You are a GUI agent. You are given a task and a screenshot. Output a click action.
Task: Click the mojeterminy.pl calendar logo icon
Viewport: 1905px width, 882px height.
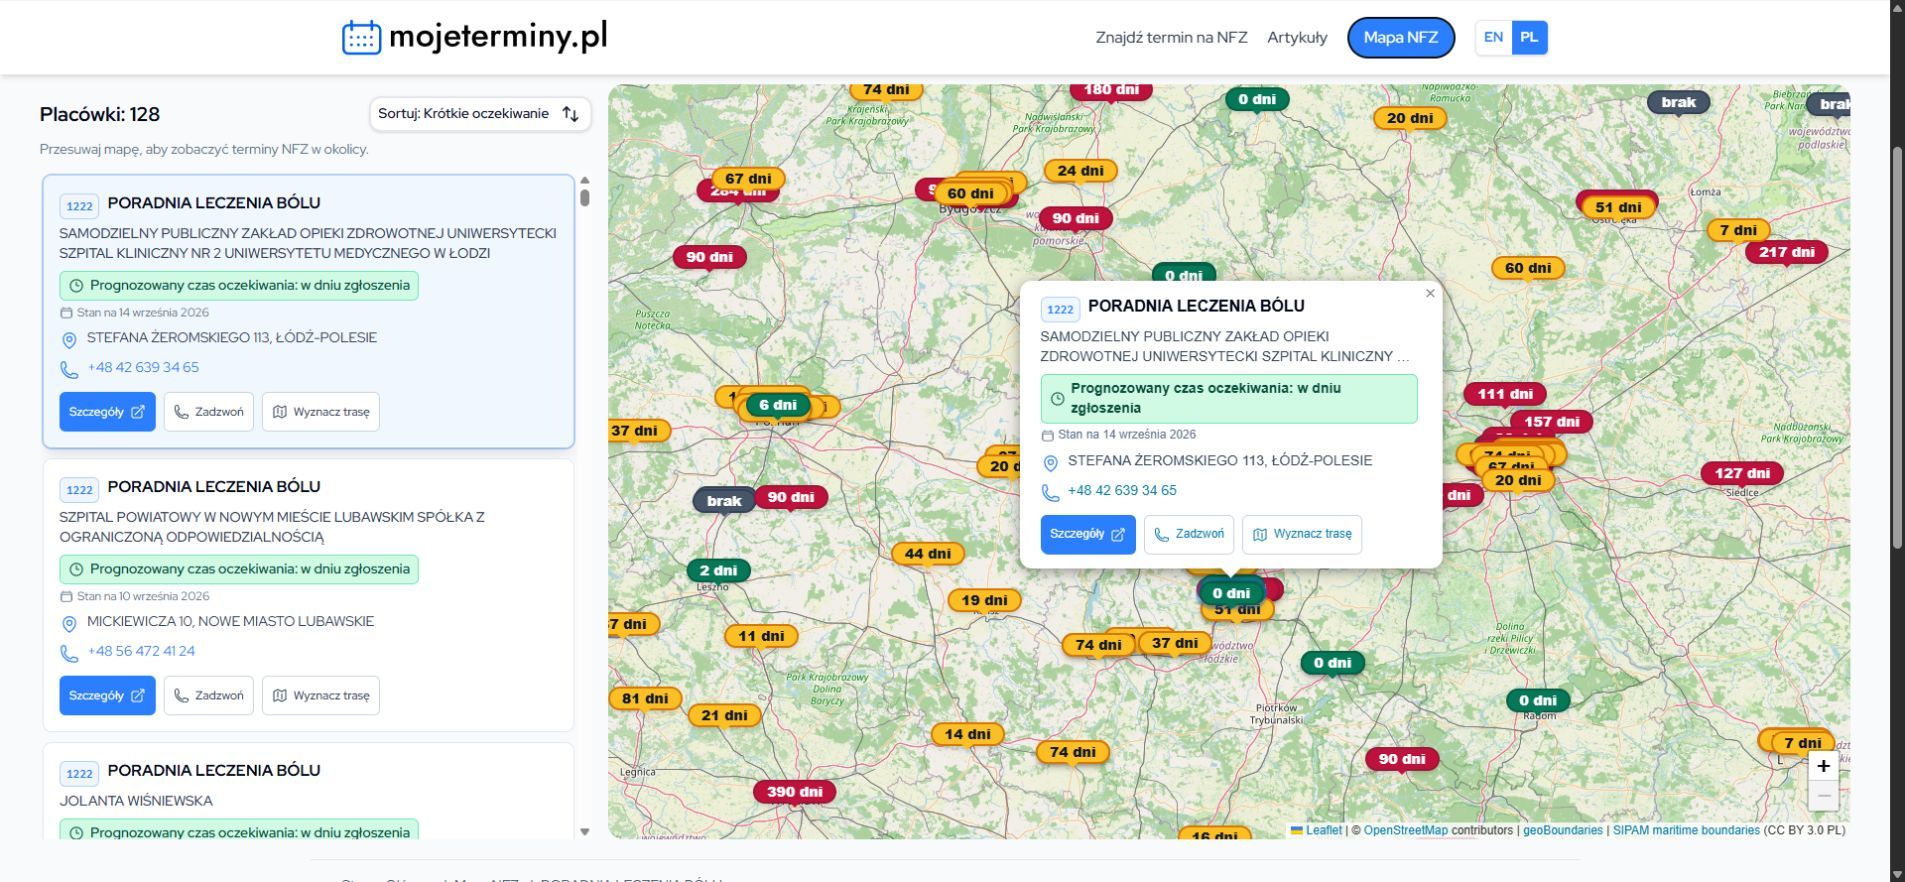pos(361,37)
